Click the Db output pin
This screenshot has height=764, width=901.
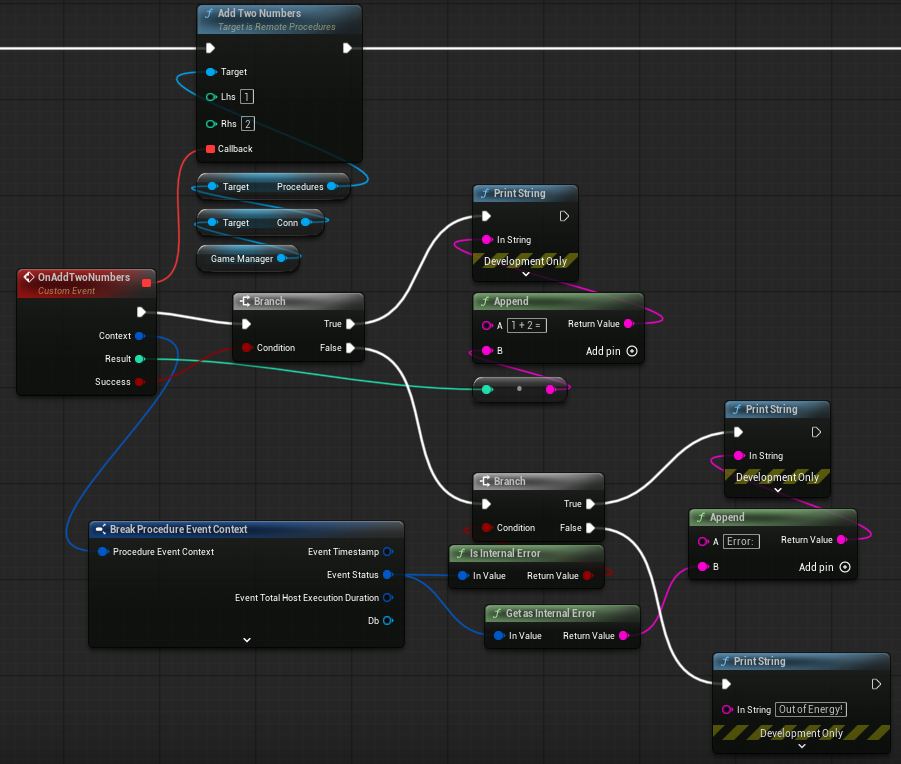click(x=387, y=621)
